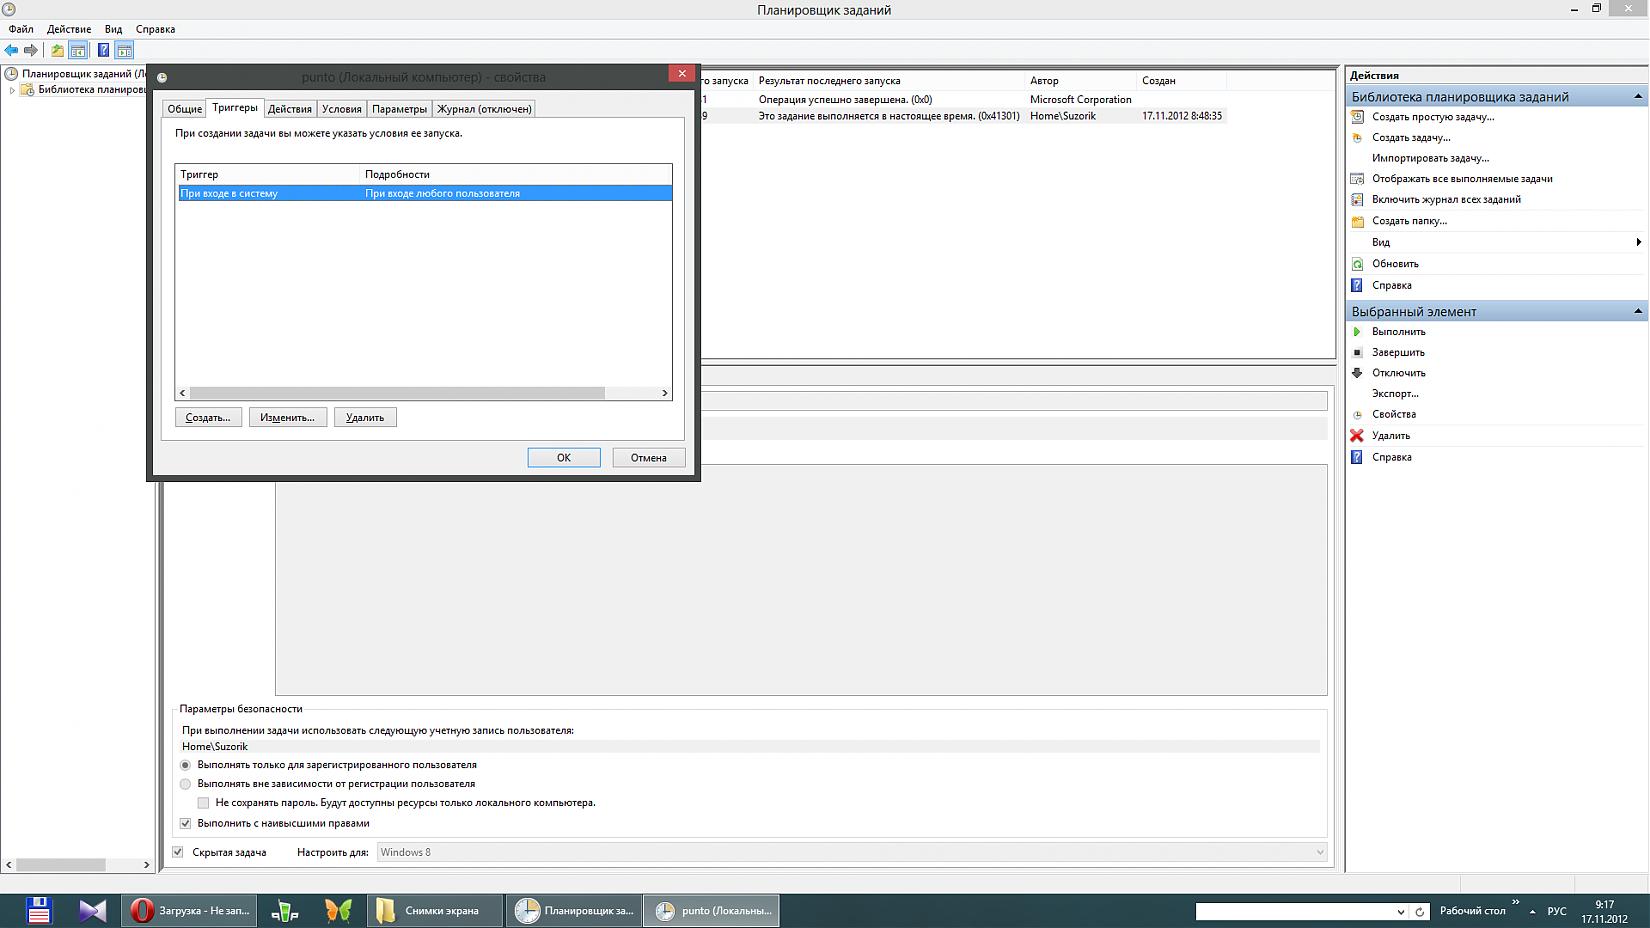Open Справка under Библиотека планировщика заданий
1650x928 pixels.
coord(1392,286)
